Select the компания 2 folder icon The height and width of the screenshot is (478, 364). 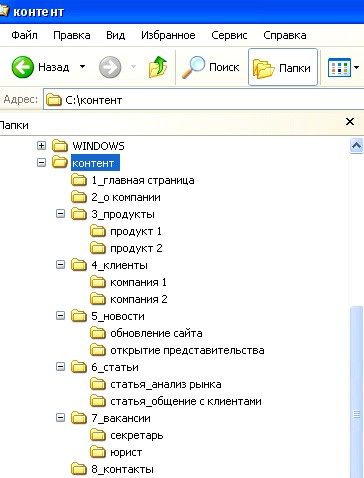click(x=98, y=299)
